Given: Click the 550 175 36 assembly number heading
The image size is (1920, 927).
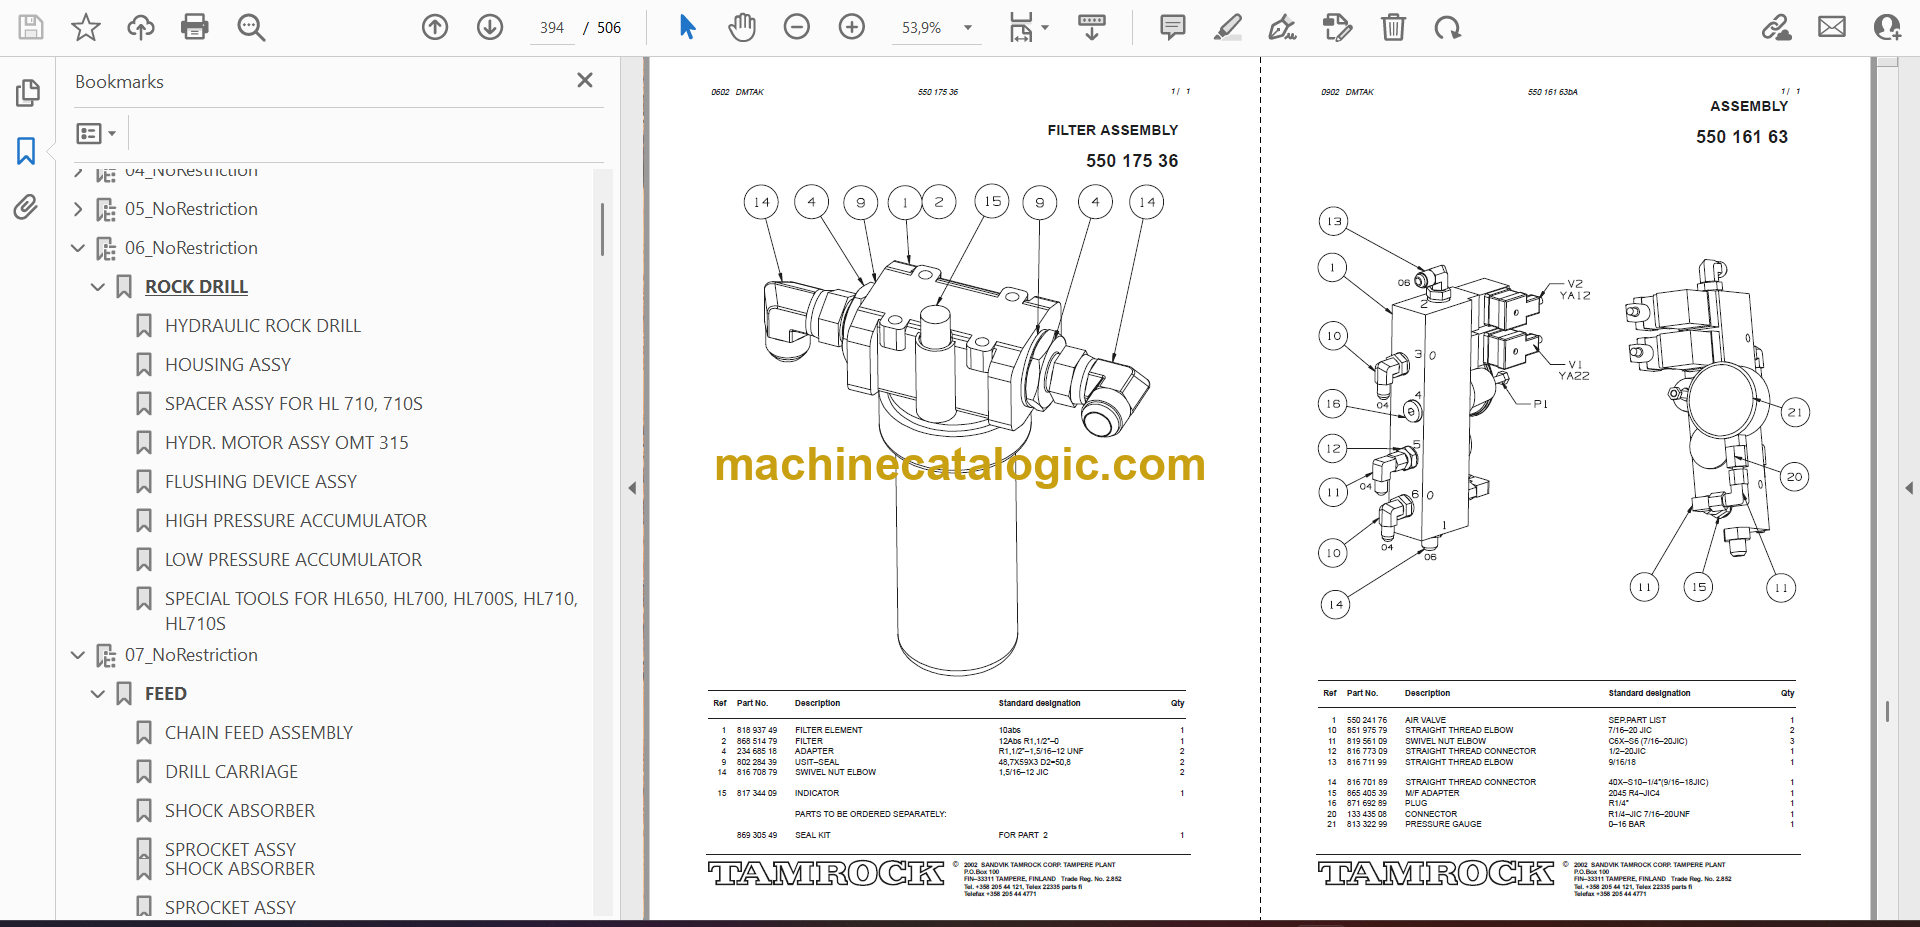Looking at the screenshot, I should (x=1132, y=161).
